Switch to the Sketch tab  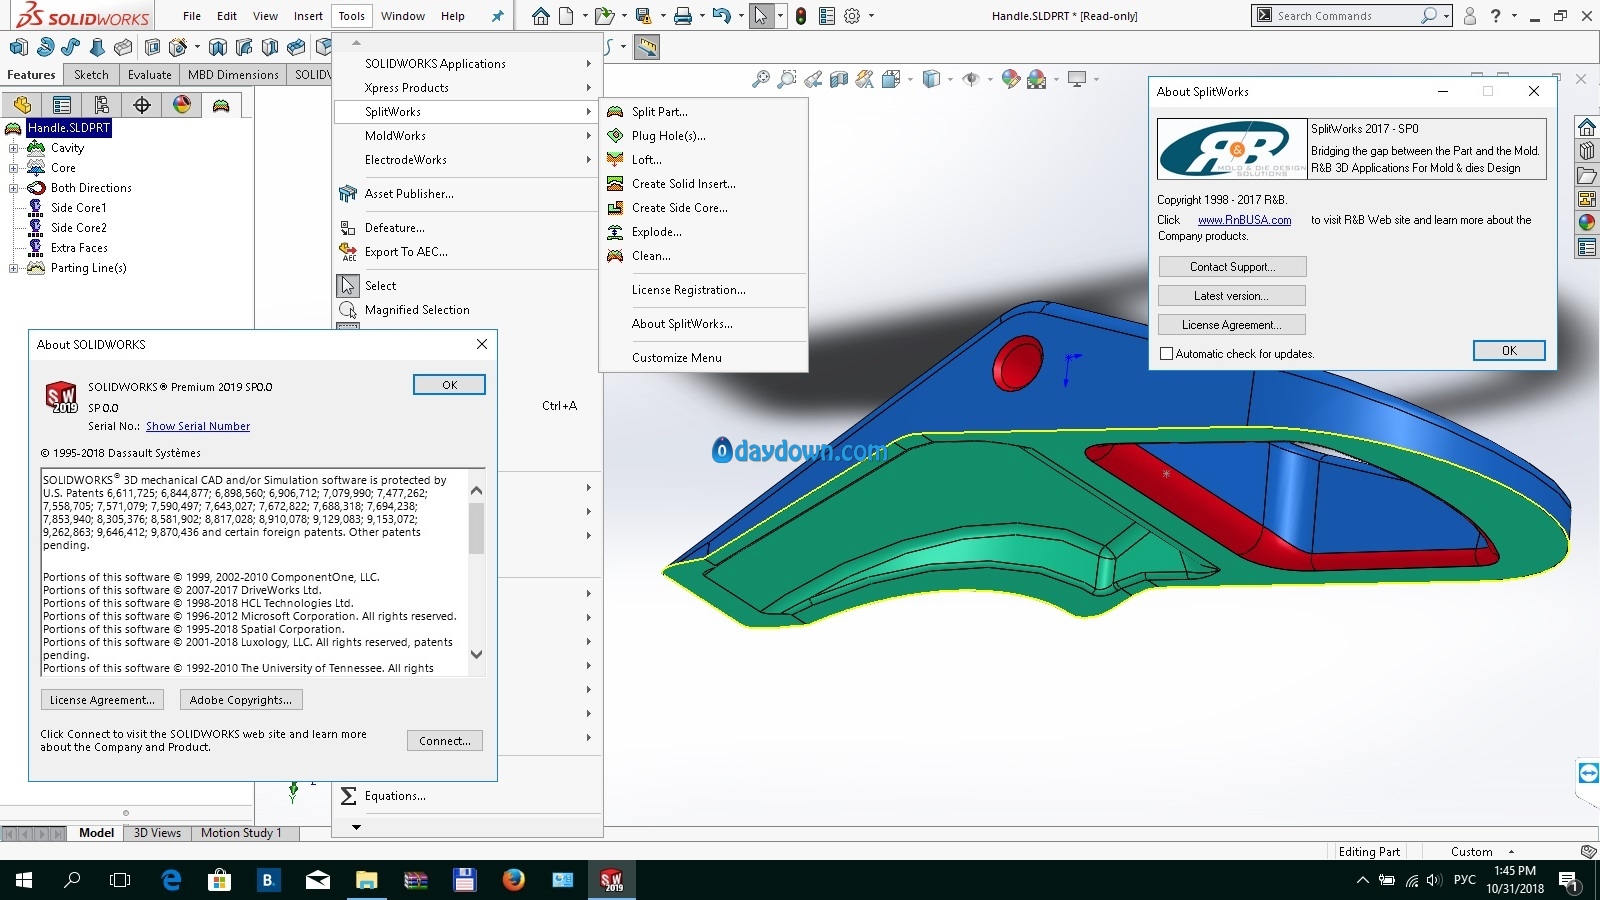91,75
